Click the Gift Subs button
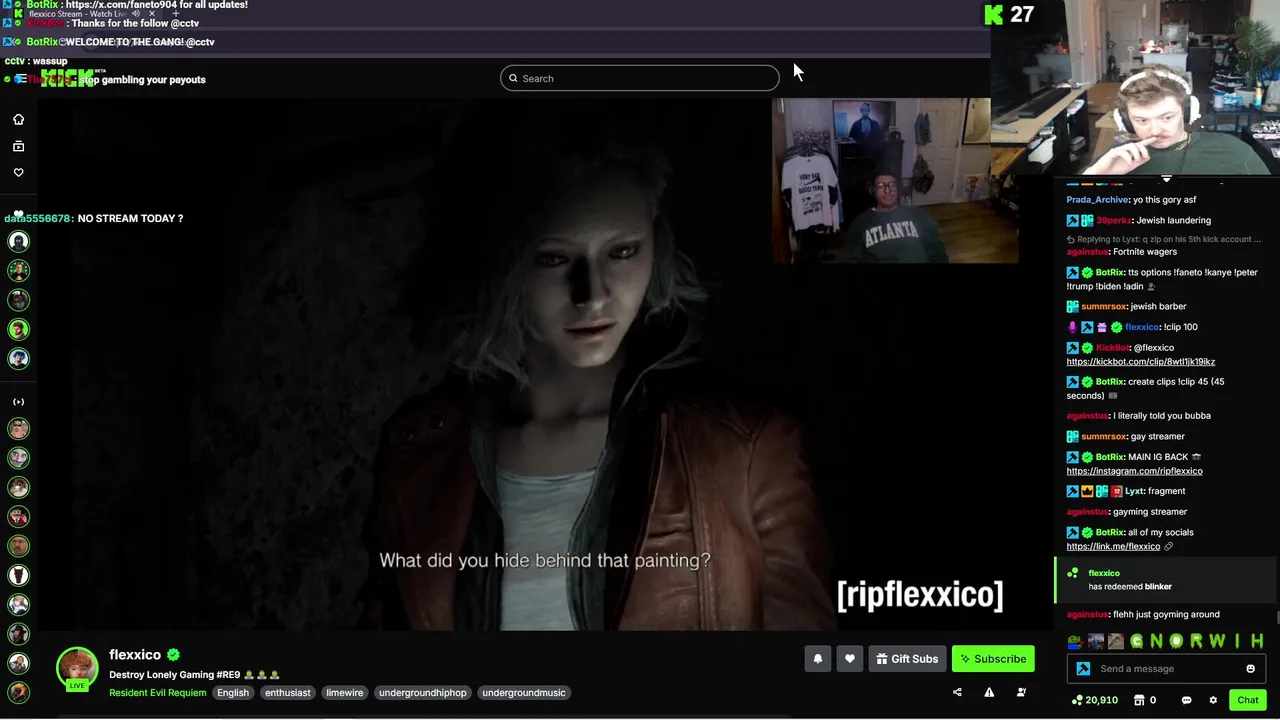This screenshot has width=1280, height=720. (x=907, y=659)
